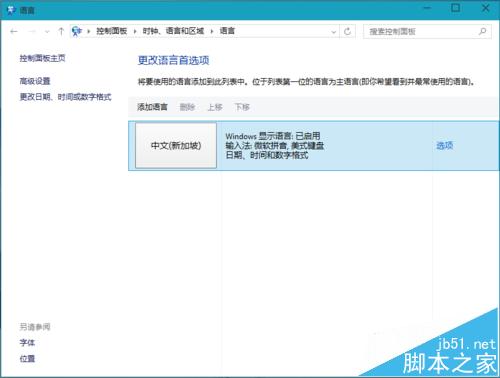The height and width of the screenshot is (378, 500).
Task: Expand chevron before 时钟、语言和区域 breadcrumb
Action: click(135, 31)
